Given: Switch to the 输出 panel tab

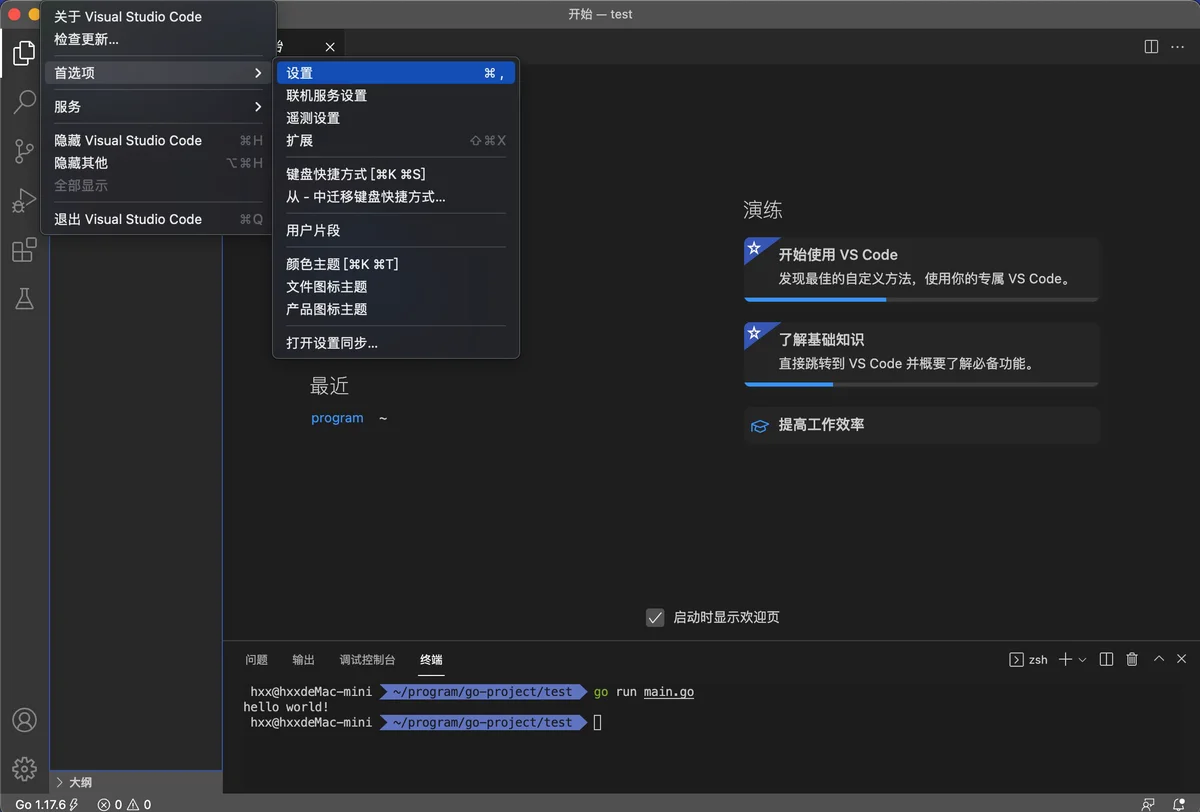Looking at the screenshot, I should [303, 660].
